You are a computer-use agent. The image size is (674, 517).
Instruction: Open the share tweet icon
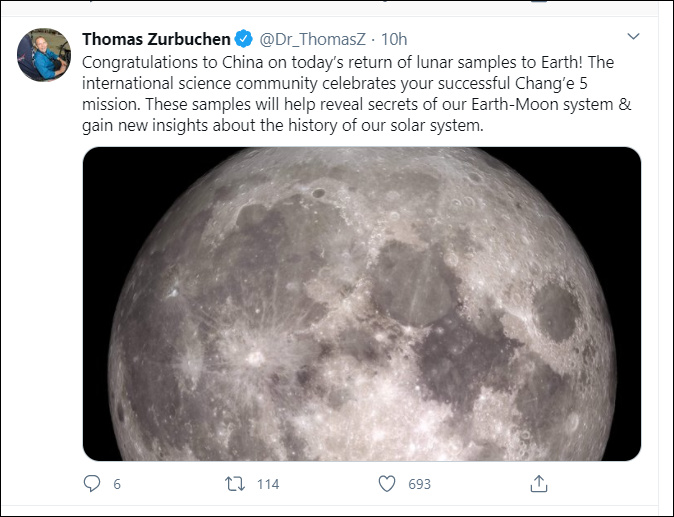[538, 484]
